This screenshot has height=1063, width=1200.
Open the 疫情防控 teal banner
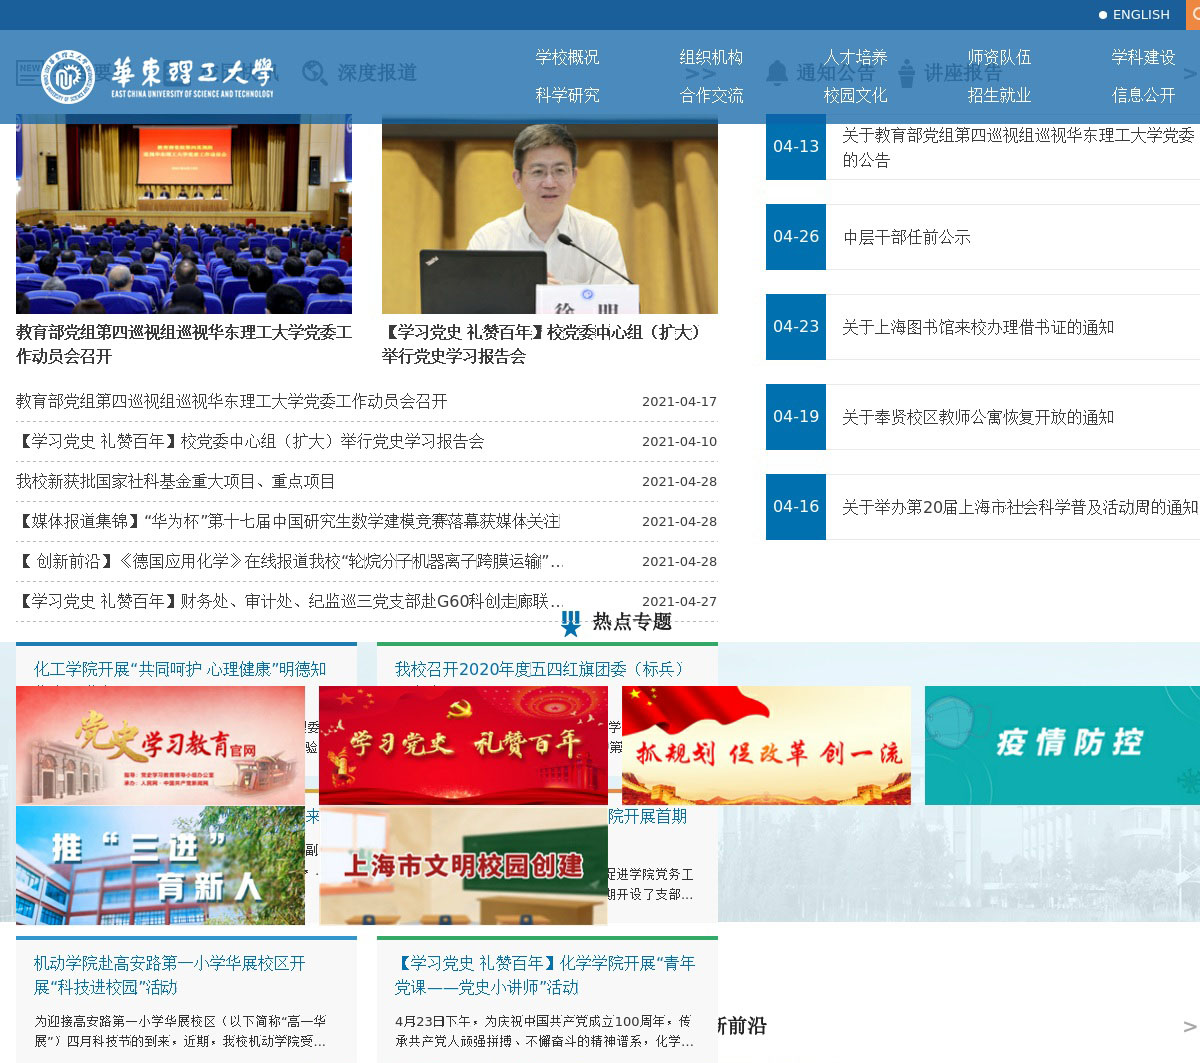pos(1062,745)
